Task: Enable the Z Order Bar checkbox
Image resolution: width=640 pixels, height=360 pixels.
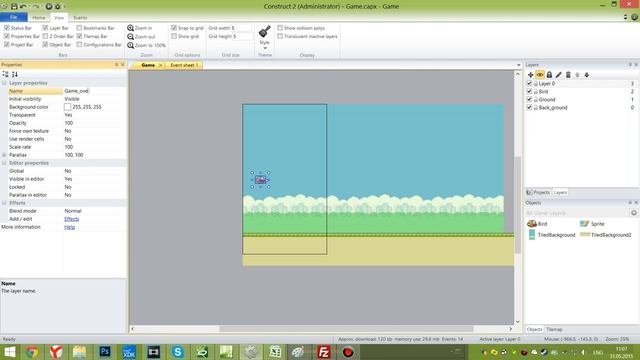Action: (45, 36)
